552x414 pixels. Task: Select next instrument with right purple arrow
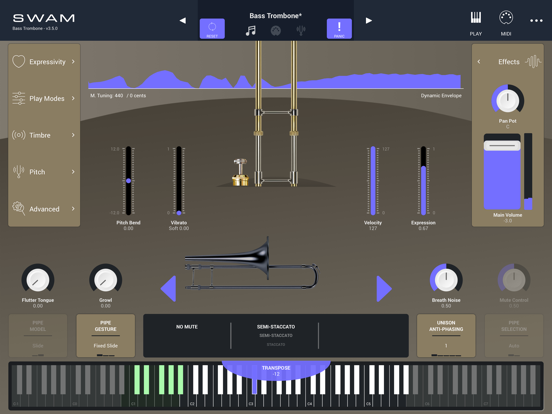pyautogui.click(x=384, y=289)
